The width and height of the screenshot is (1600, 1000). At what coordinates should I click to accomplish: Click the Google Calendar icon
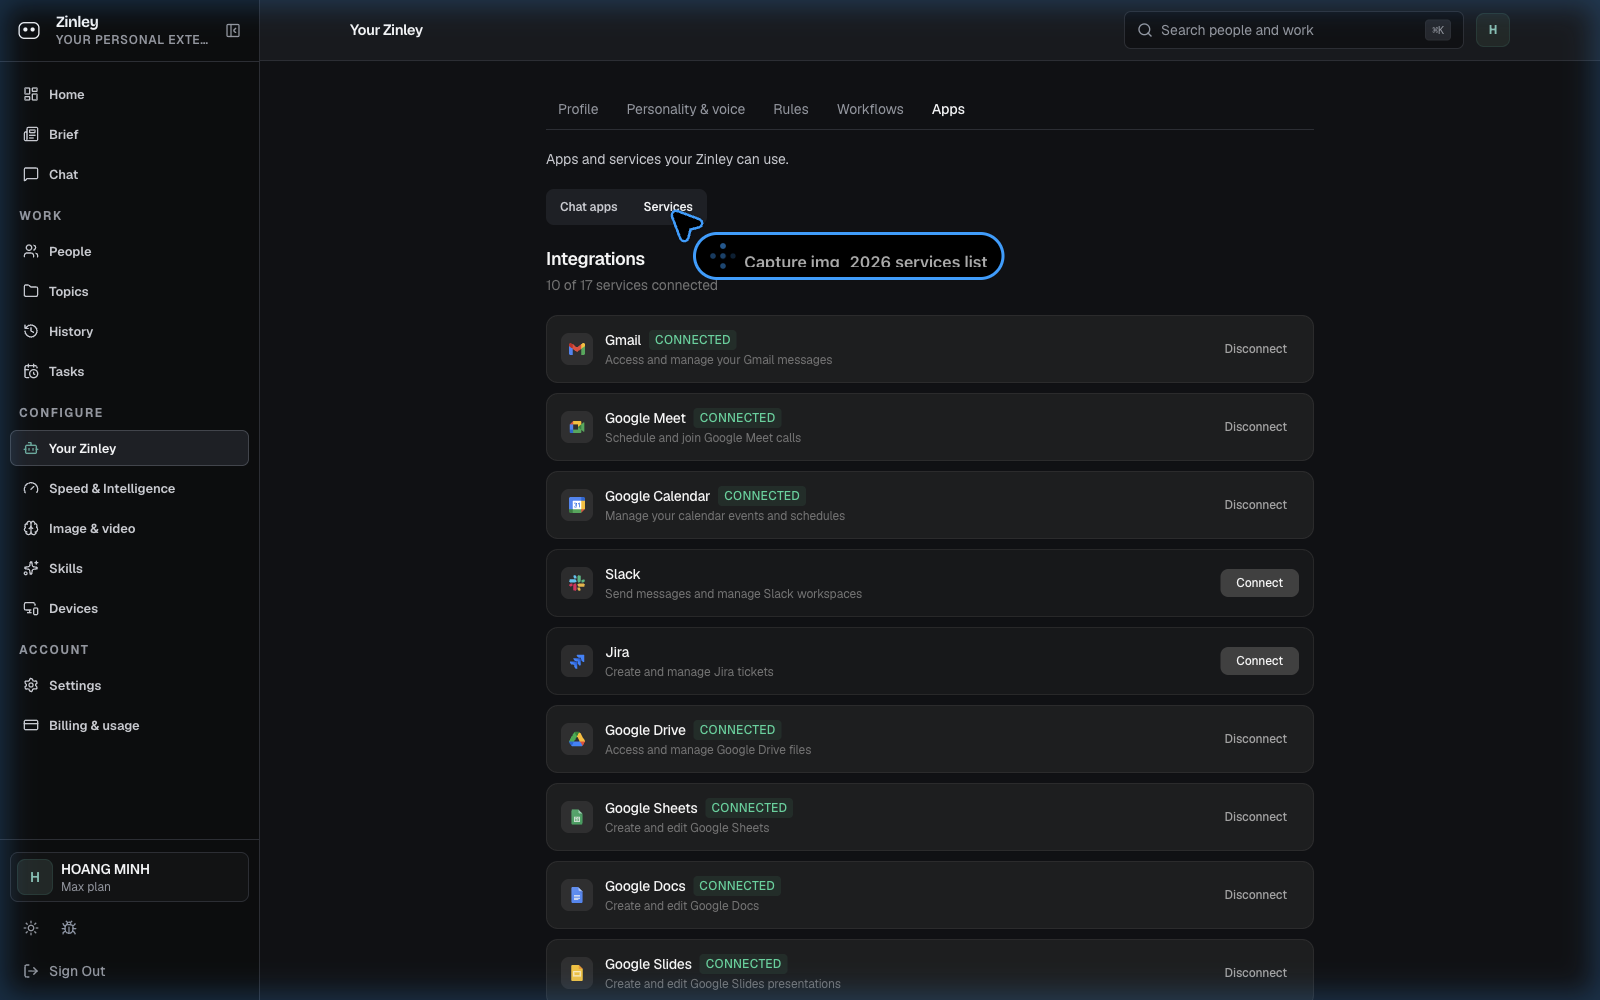577,505
